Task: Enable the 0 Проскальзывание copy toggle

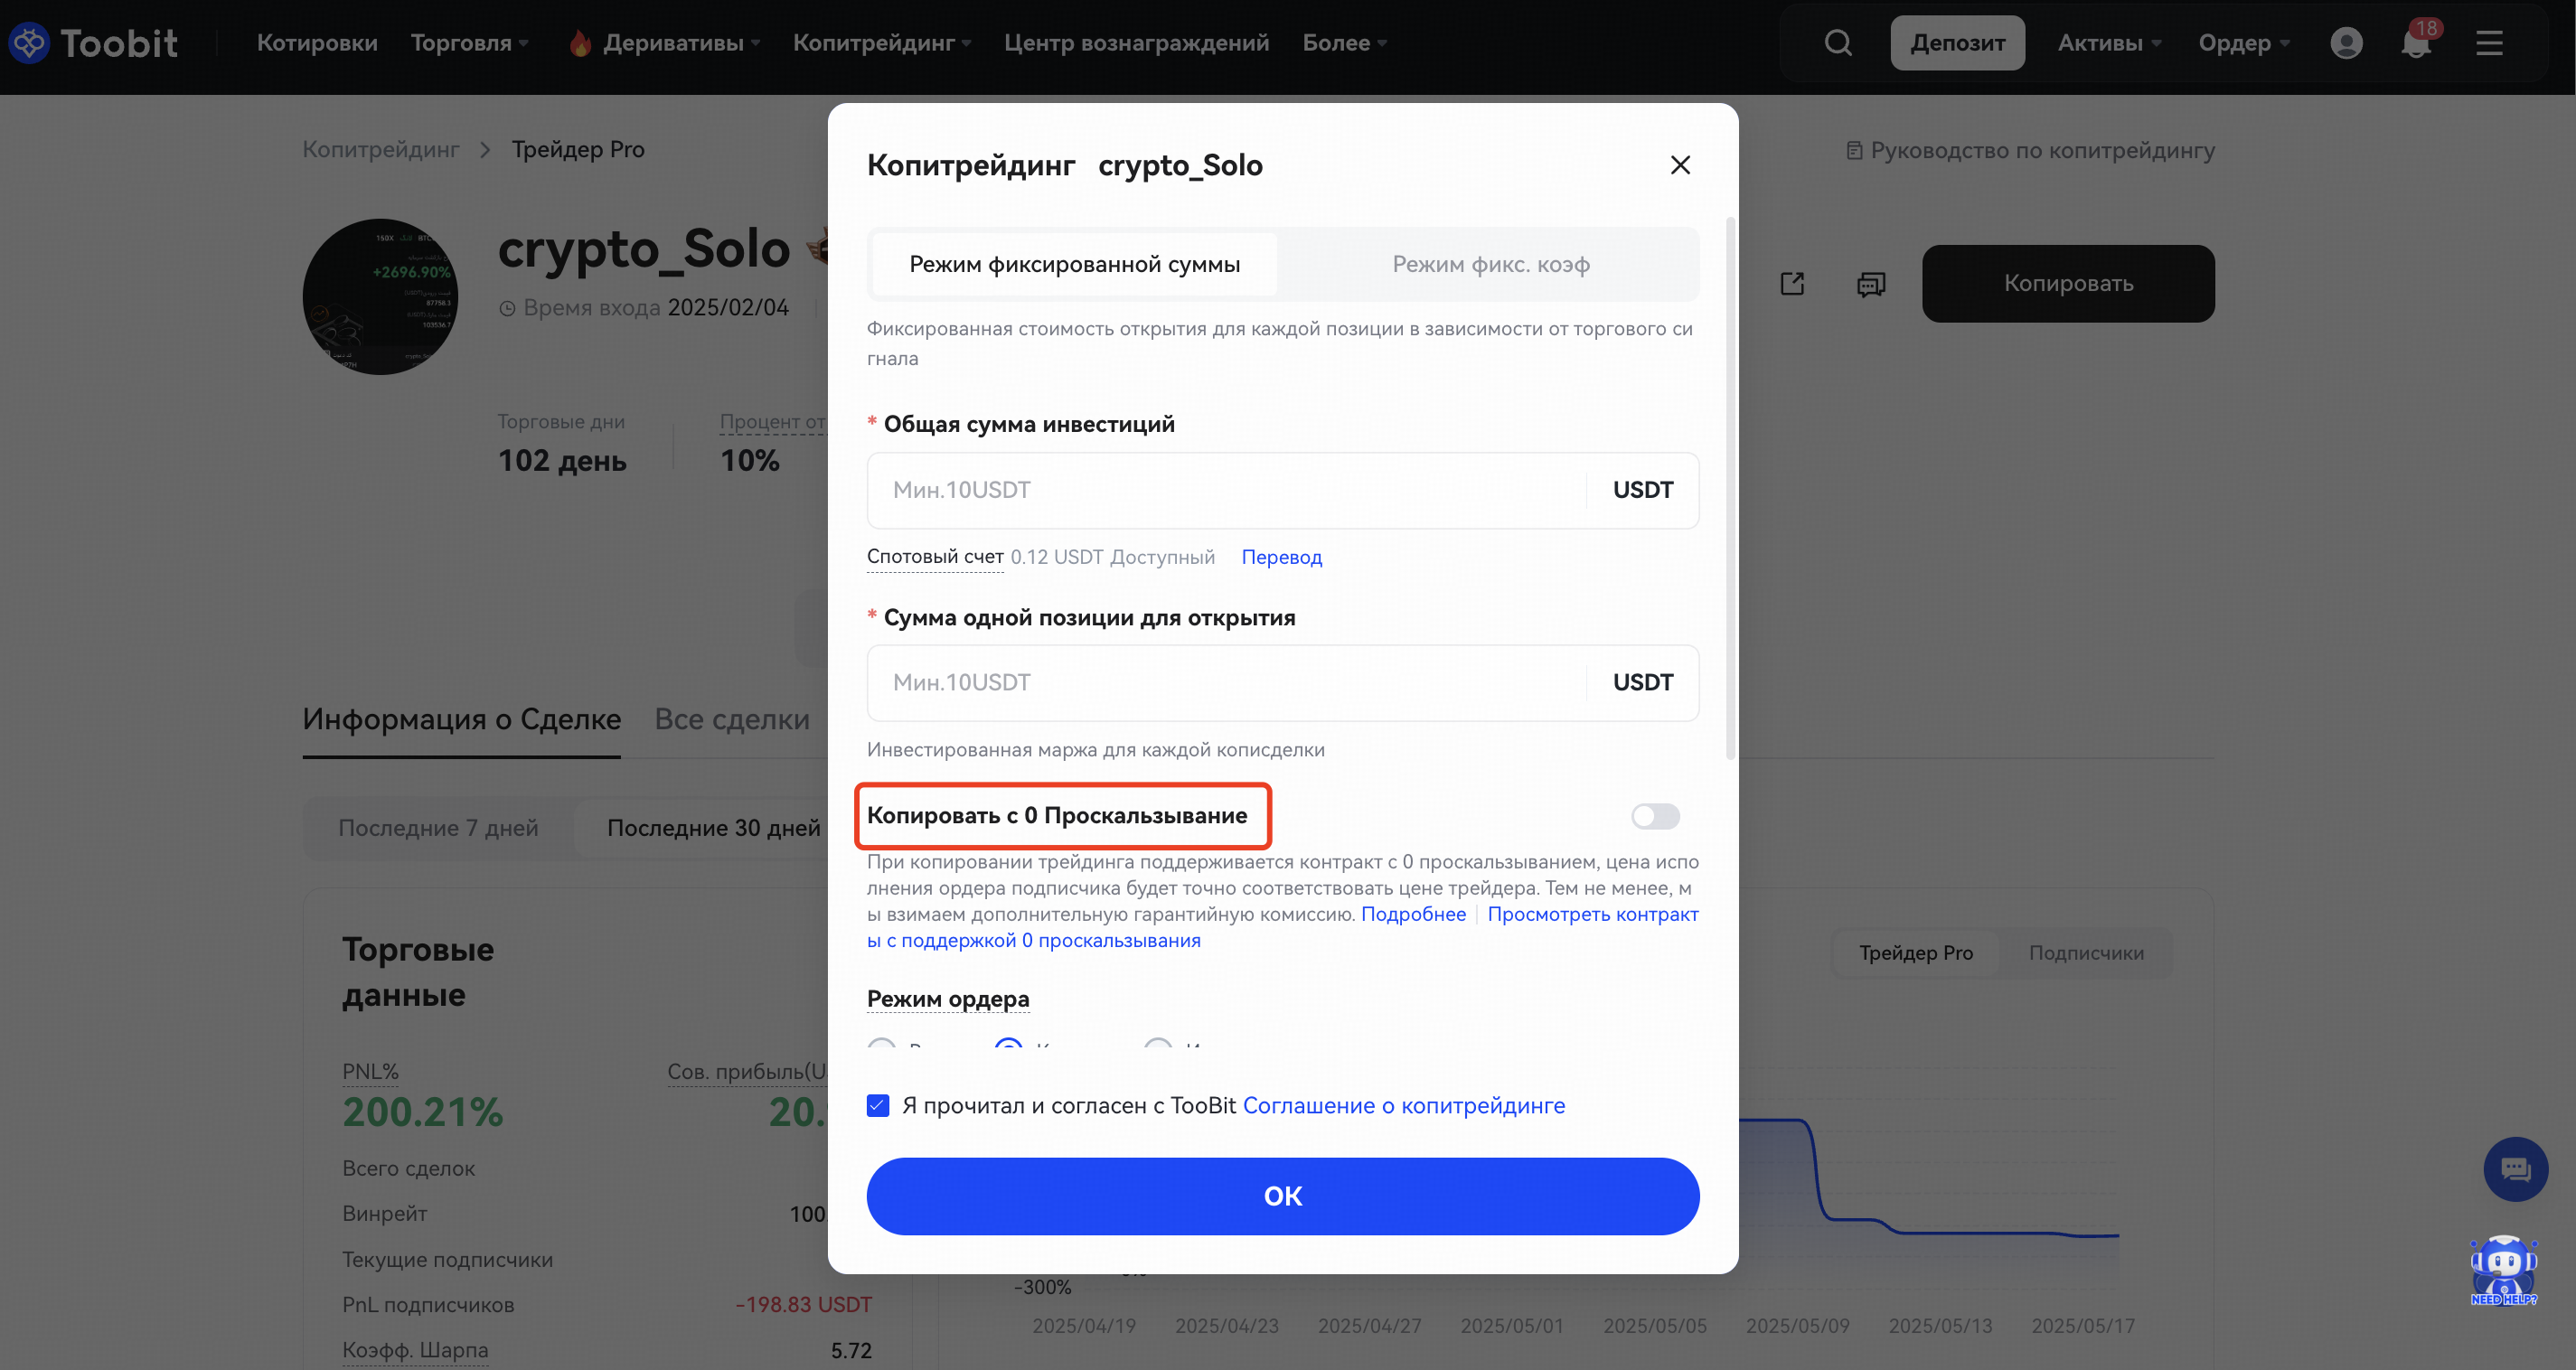Action: [x=1655, y=816]
